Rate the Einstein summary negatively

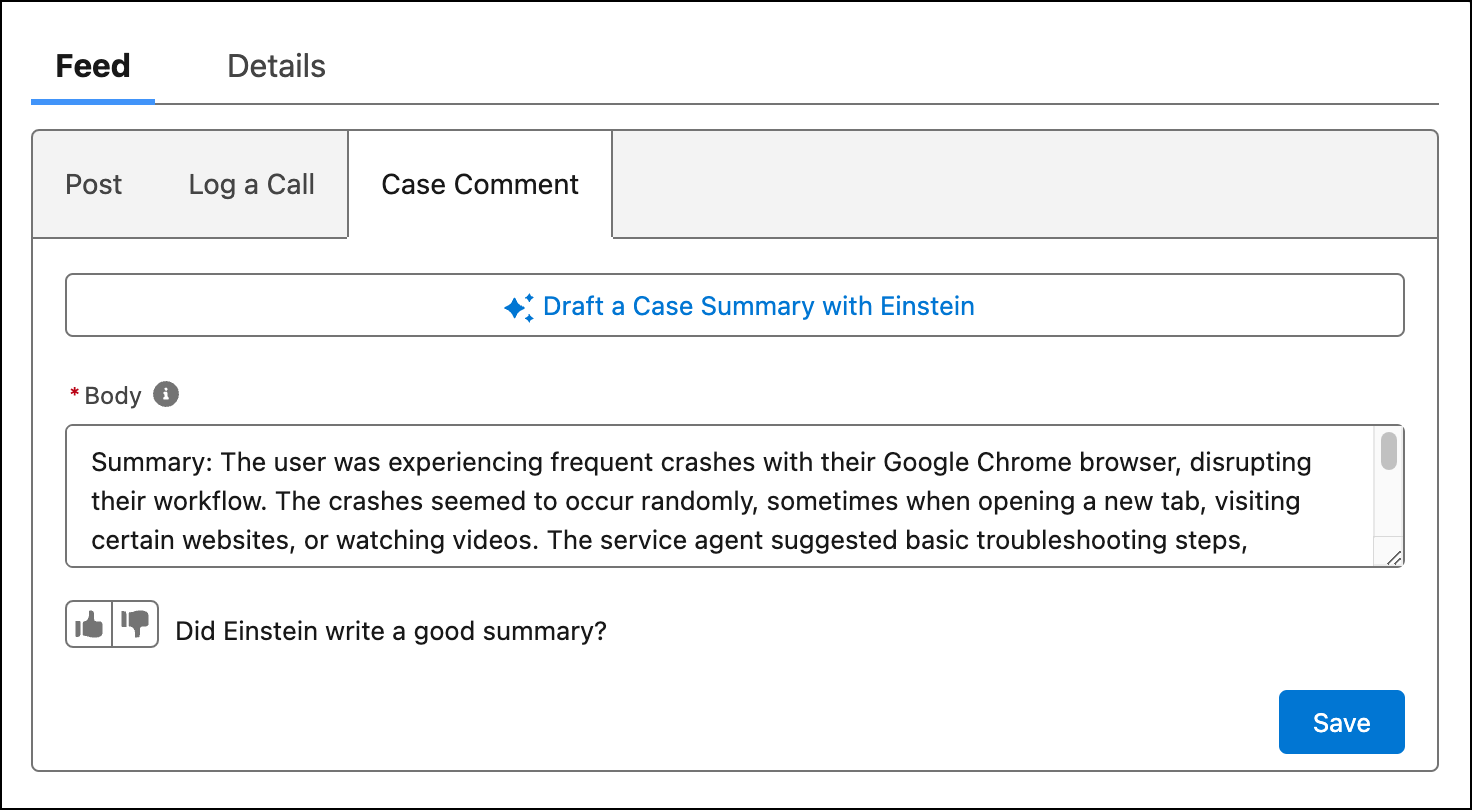tap(134, 623)
